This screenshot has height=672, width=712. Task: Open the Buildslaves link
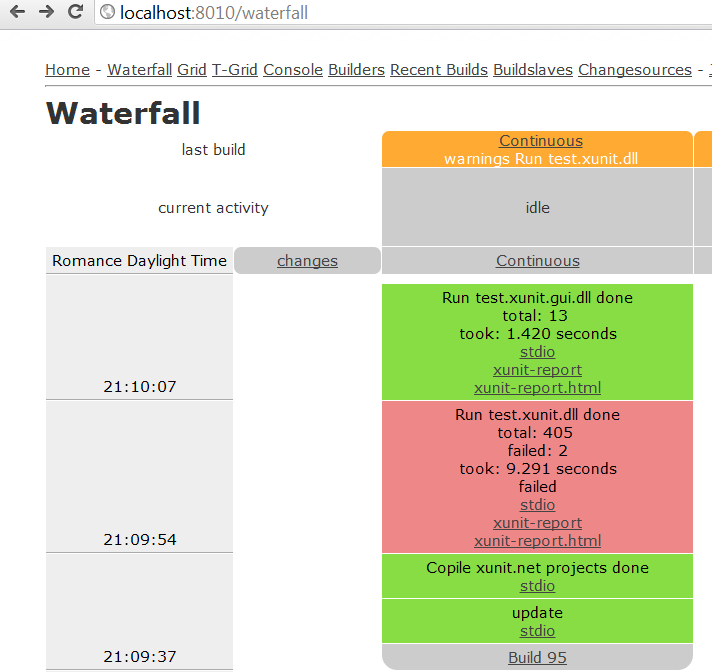(x=533, y=70)
